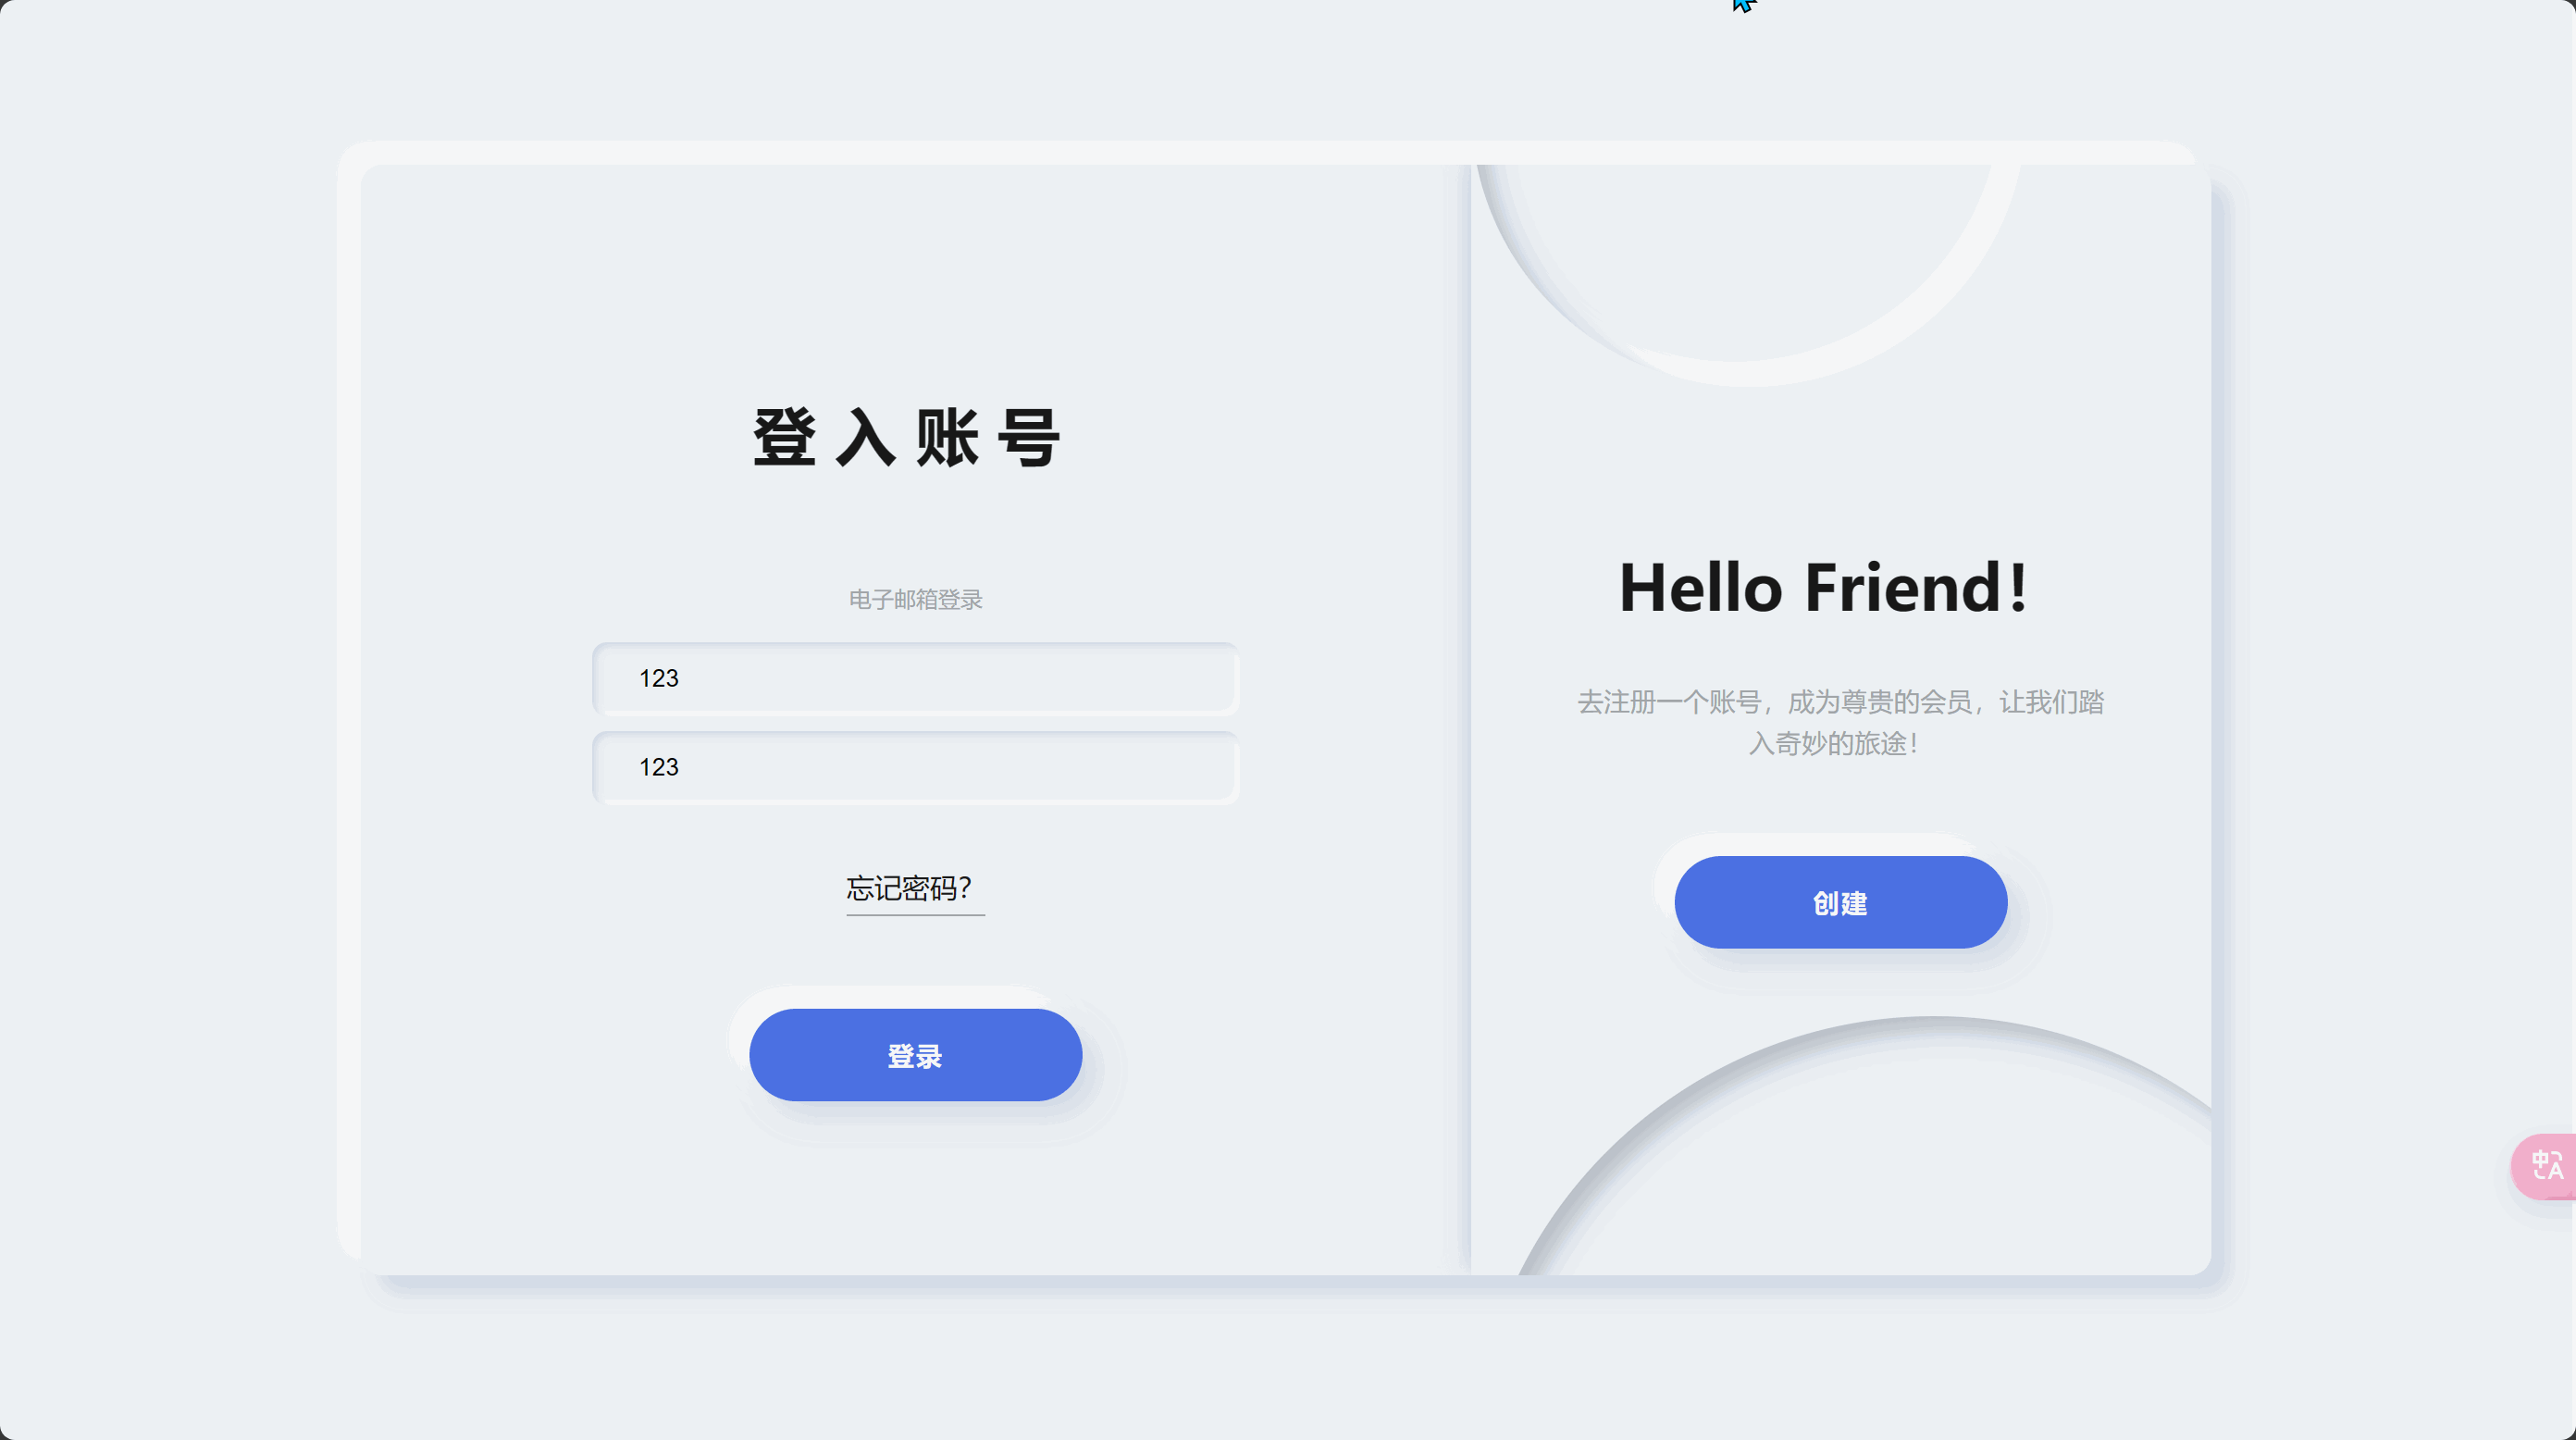Click the 号 character in the title
Screen dimensions: 2576x1440
[x=1029, y=438]
